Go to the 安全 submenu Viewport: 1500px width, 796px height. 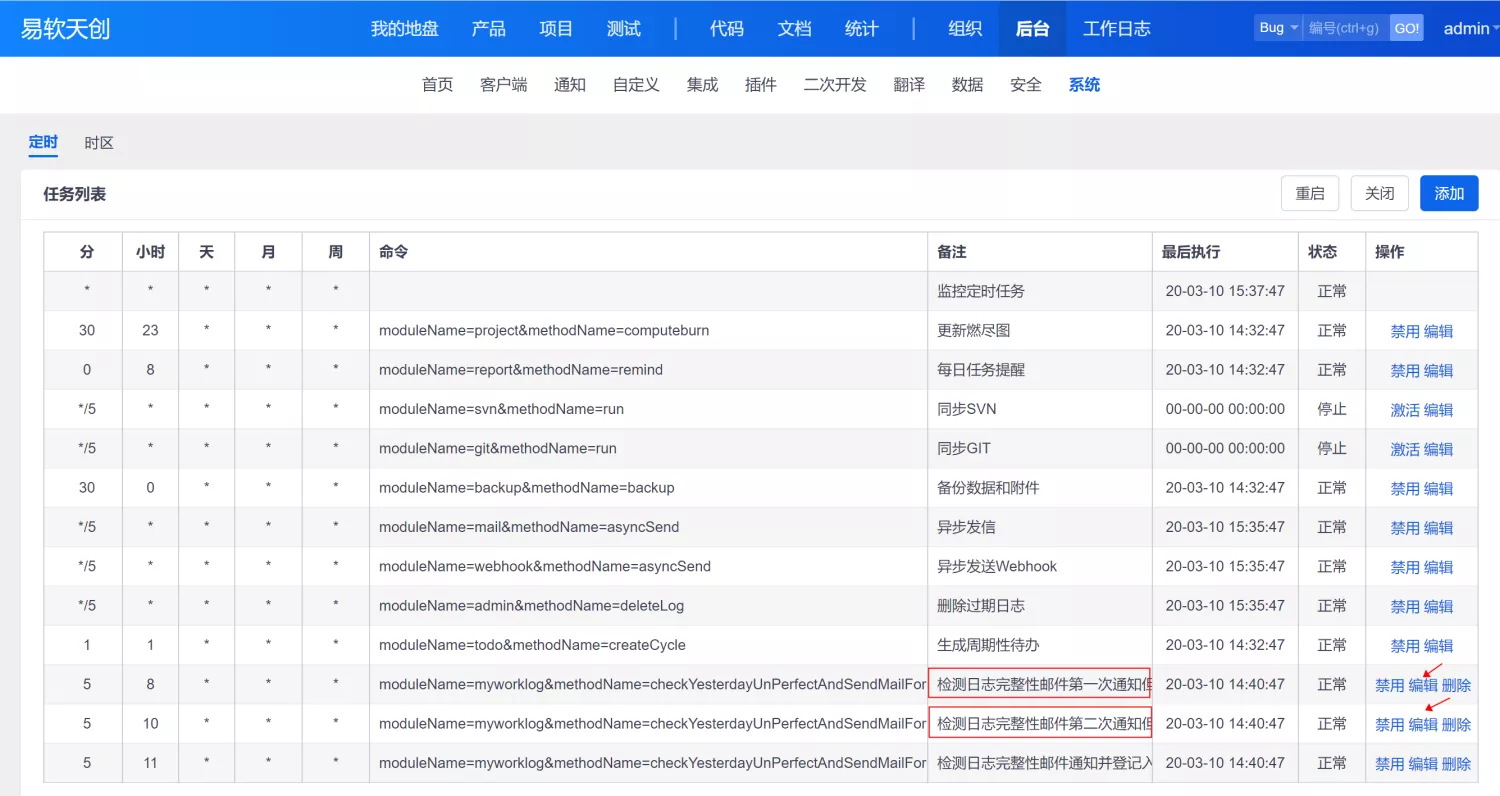pos(1026,85)
